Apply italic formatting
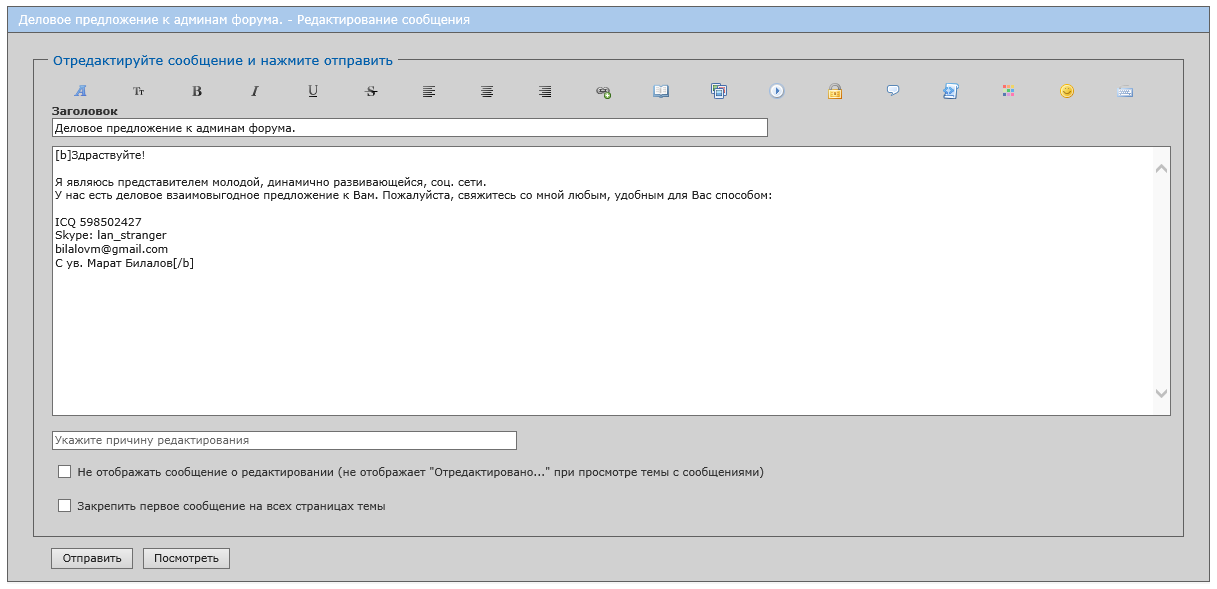Image resolution: width=1217 pixels, height=589 pixels. [x=255, y=91]
